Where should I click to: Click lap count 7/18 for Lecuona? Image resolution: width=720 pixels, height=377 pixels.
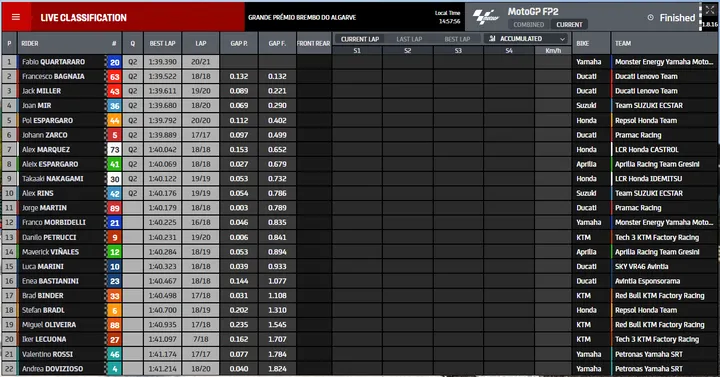[x=201, y=339]
